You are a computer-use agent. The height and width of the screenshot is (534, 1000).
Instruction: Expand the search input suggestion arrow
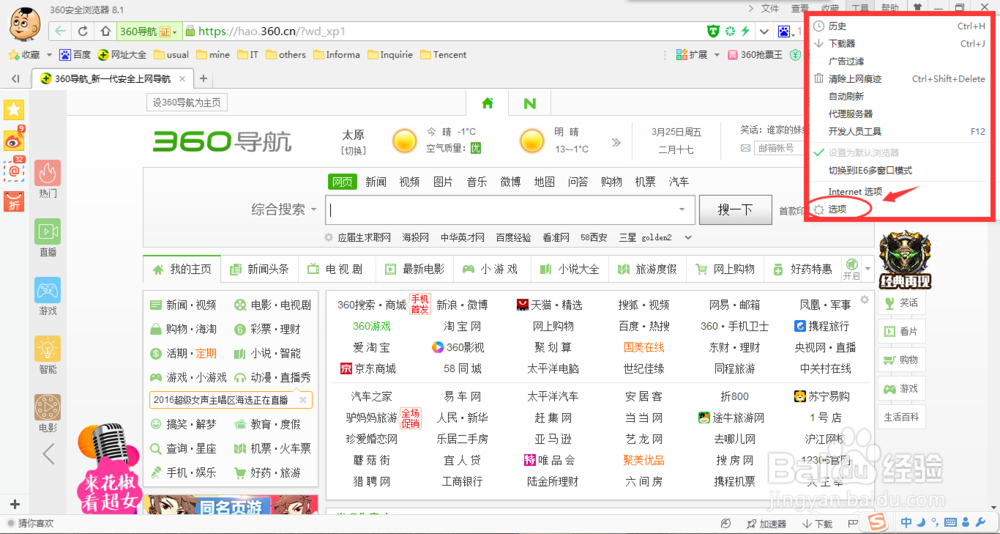(x=682, y=209)
